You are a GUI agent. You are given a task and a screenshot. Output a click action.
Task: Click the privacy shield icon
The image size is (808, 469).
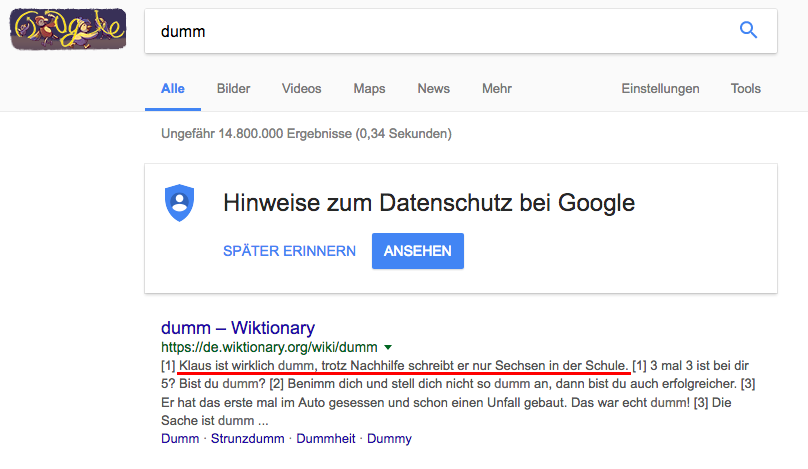pyautogui.click(x=179, y=203)
